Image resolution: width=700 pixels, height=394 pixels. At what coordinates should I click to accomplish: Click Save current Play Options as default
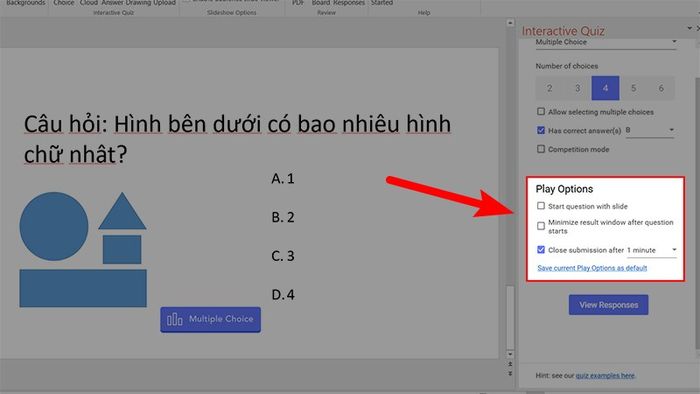592,268
